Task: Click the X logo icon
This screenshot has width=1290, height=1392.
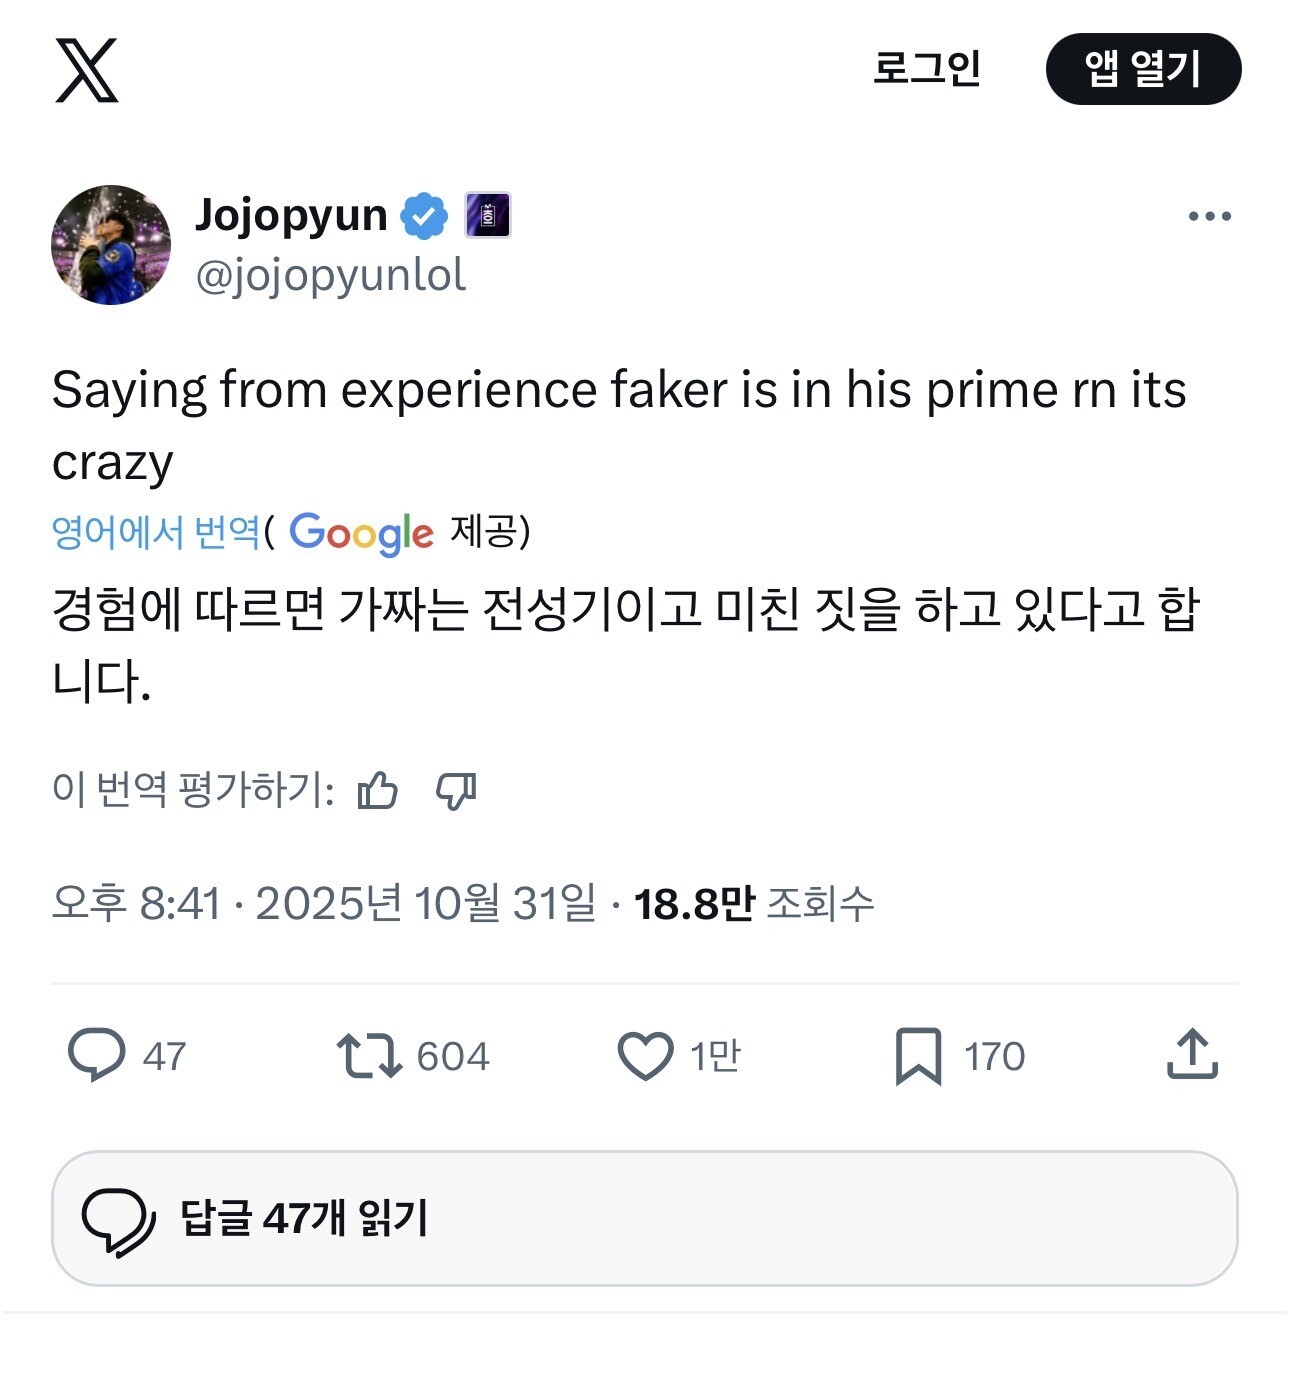Action: [86, 70]
